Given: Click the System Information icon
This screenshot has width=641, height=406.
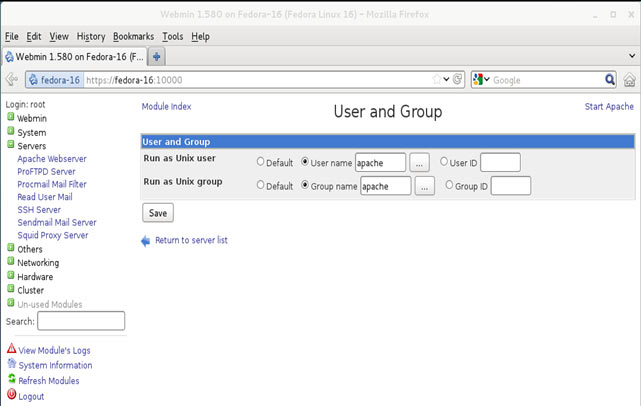Looking at the screenshot, I should [x=11, y=363].
